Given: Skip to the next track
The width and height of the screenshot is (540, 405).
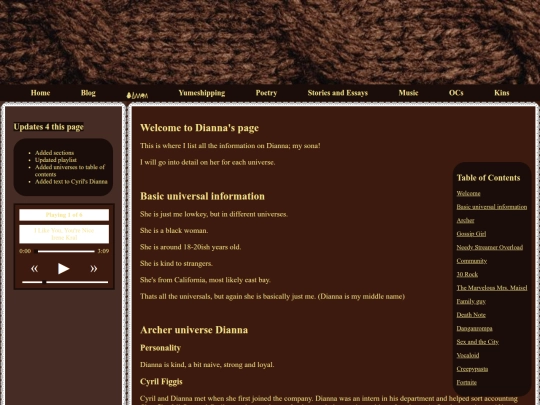Looking at the screenshot, I should tap(94, 269).
